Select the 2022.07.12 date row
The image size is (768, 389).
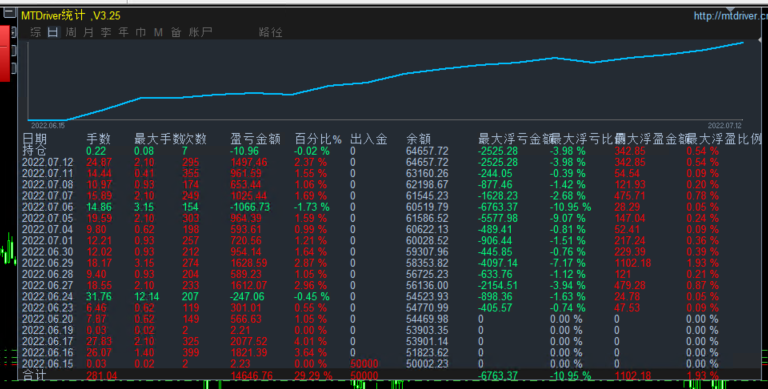tap(48, 162)
